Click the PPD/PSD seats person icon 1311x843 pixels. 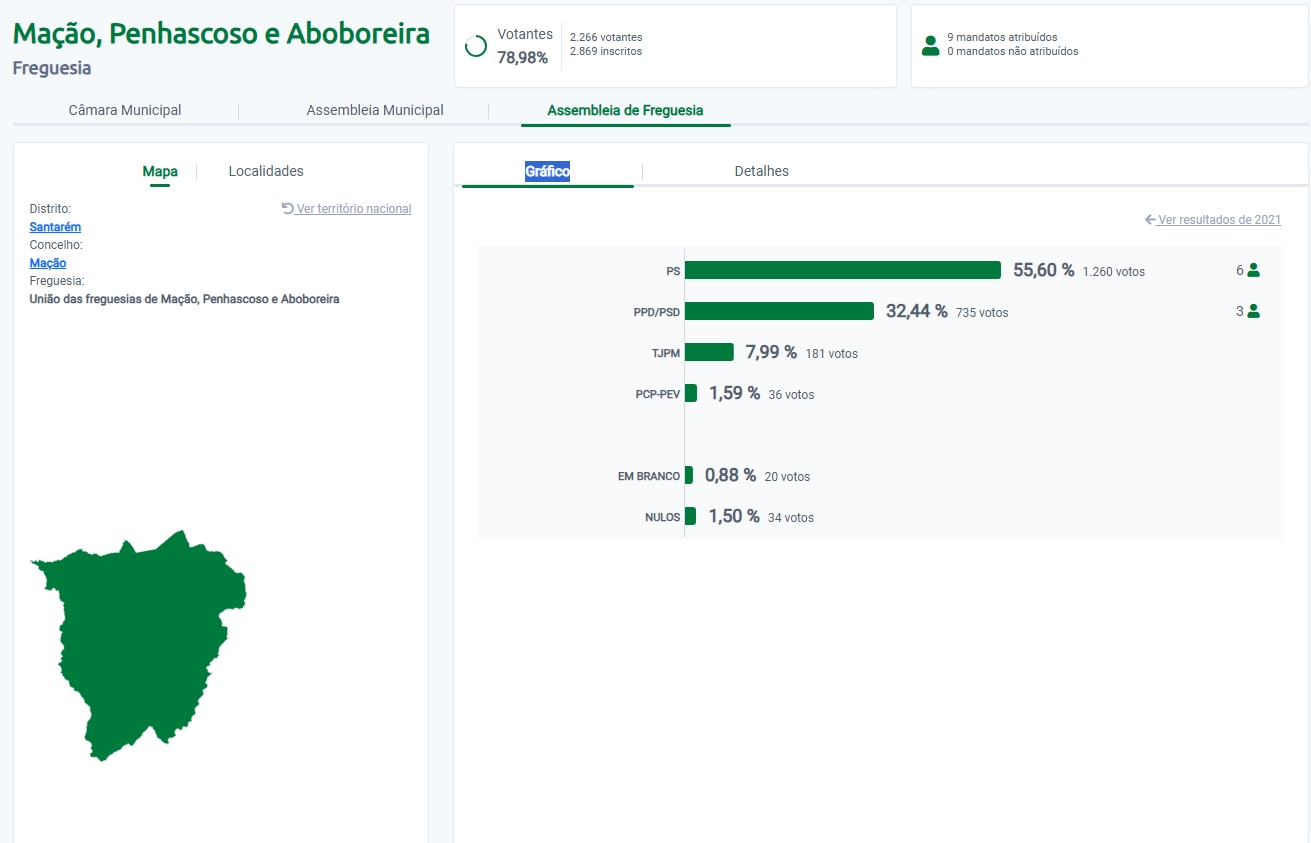tap(1253, 311)
